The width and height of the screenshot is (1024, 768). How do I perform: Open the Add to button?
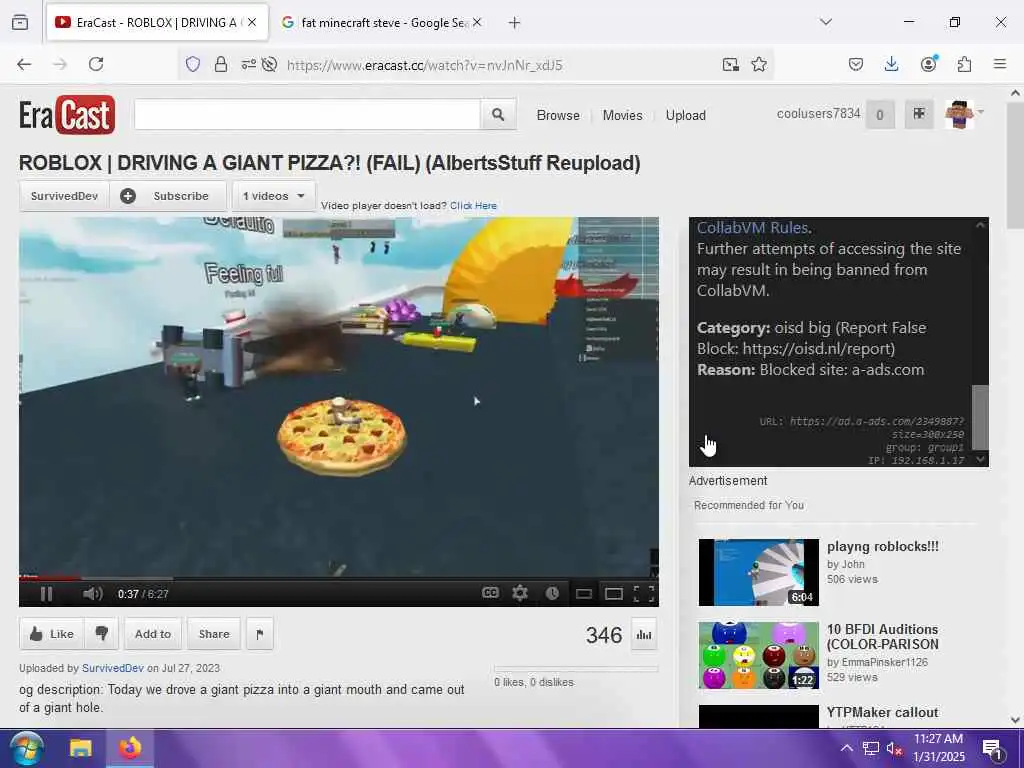click(153, 634)
